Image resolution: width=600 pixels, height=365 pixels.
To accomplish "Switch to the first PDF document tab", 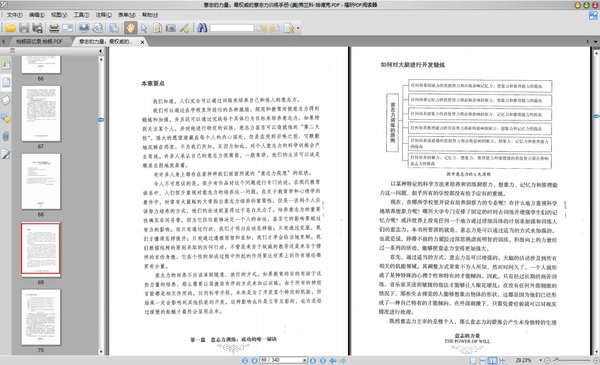I will click(x=39, y=41).
